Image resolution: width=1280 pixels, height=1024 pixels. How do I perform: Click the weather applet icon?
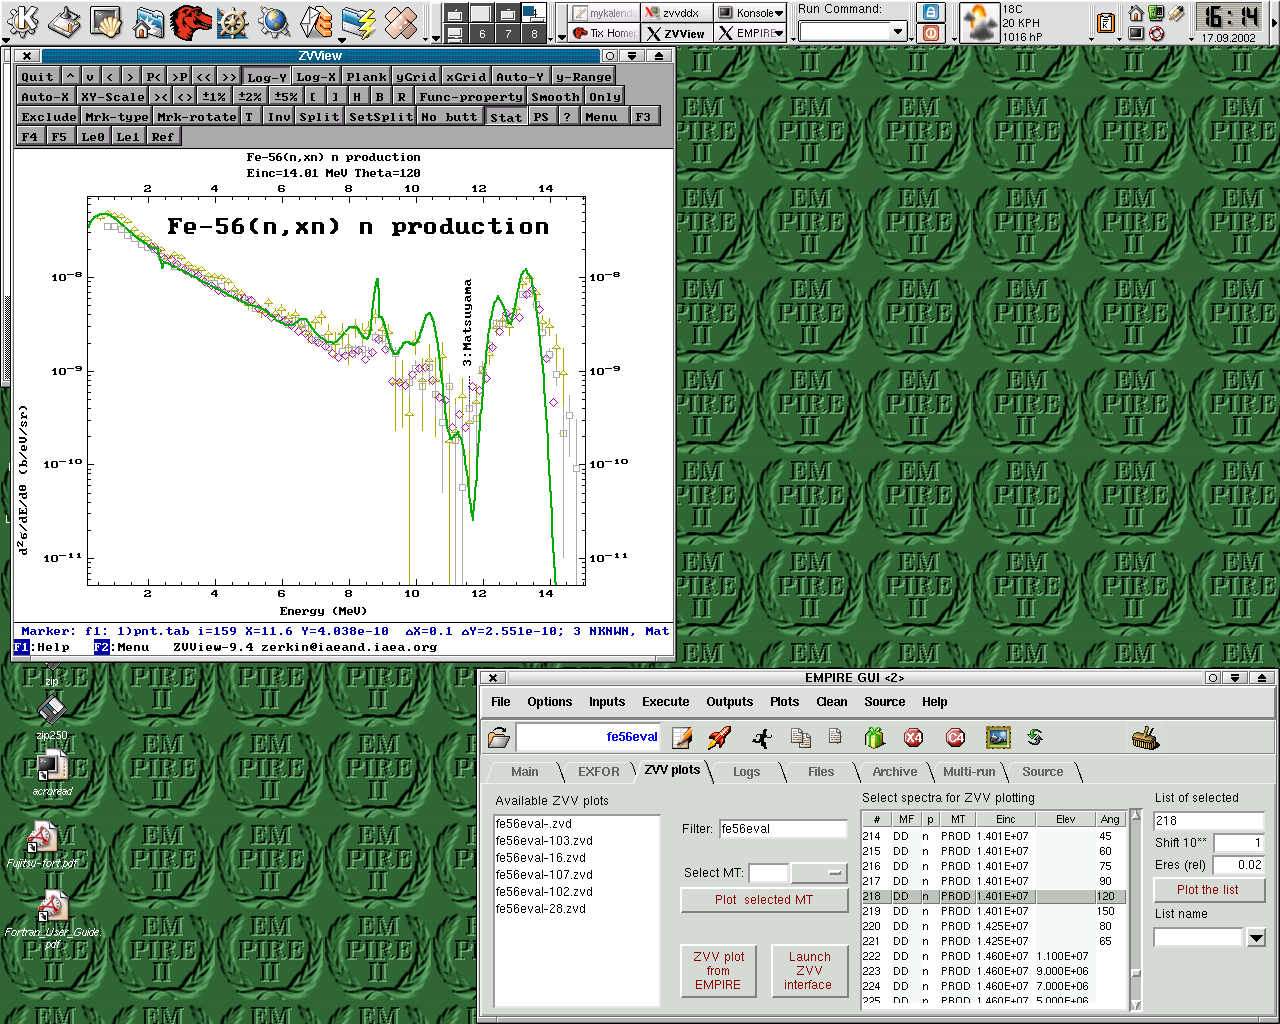point(979,22)
